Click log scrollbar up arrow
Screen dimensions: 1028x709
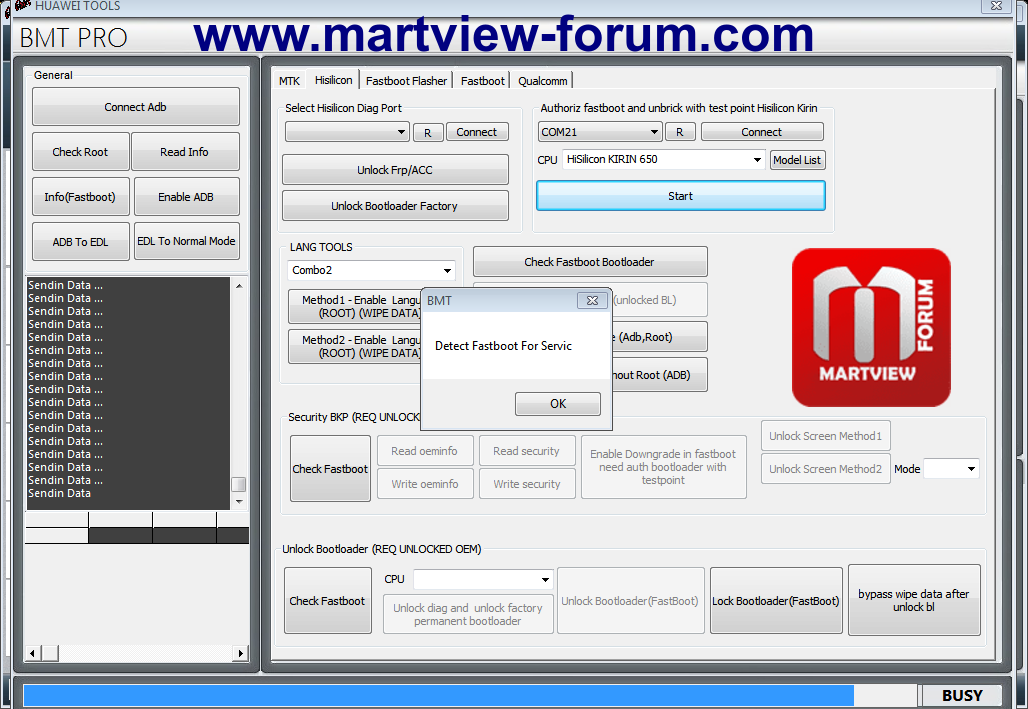click(239, 285)
